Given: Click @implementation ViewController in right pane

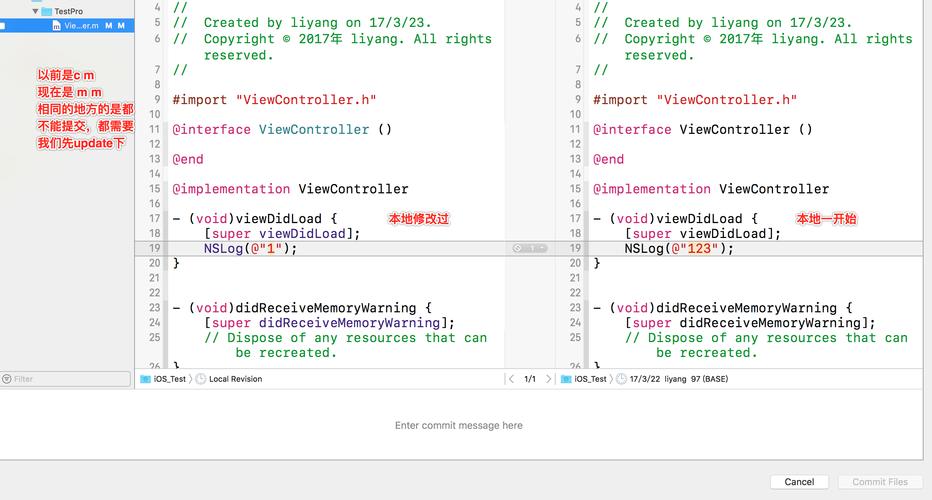Looking at the screenshot, I should point(711,189).
